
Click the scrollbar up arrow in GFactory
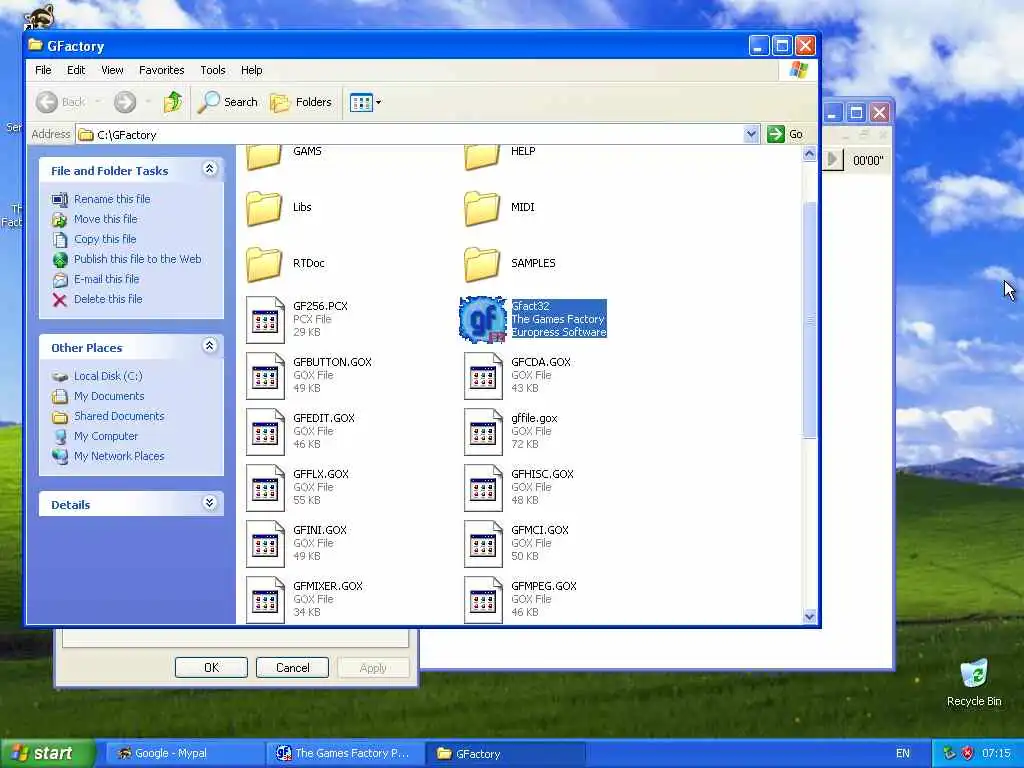[x=810, y=154]
